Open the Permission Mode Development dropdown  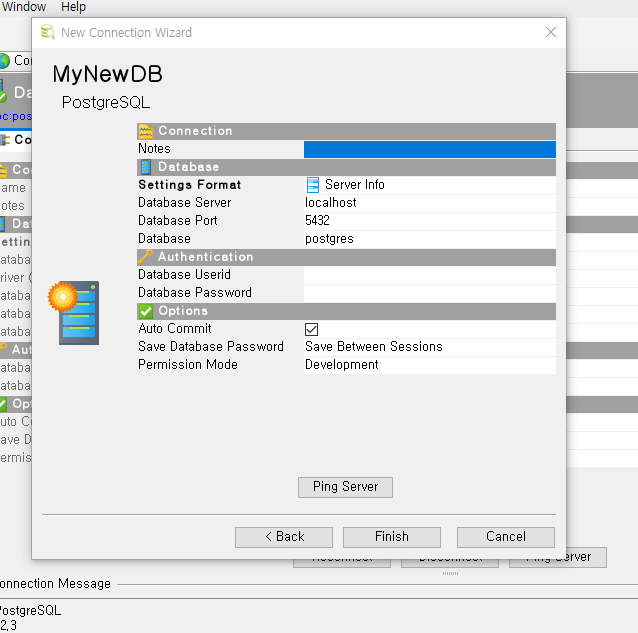[x=430, y=365]
